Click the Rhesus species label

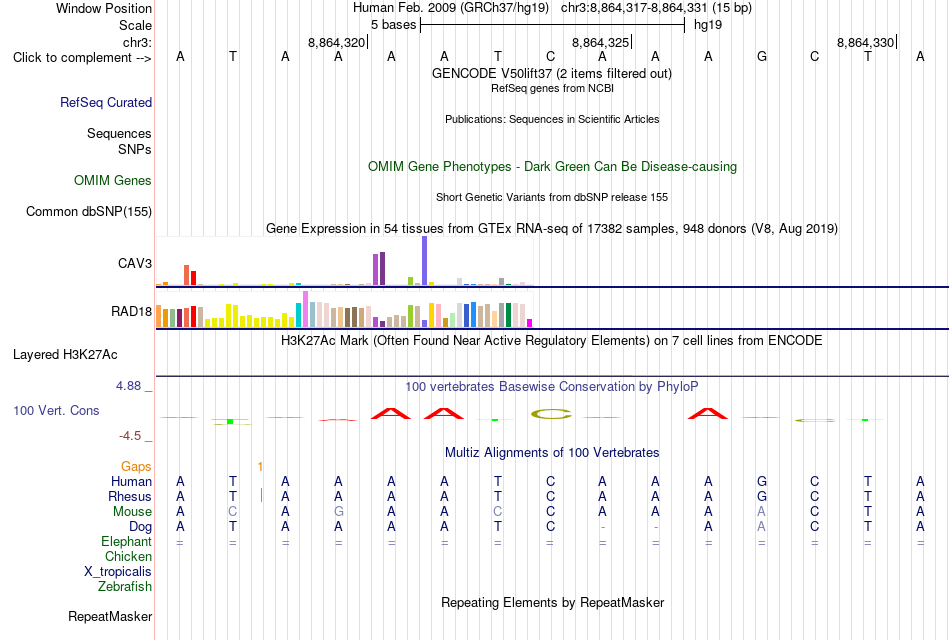(130, 496)
